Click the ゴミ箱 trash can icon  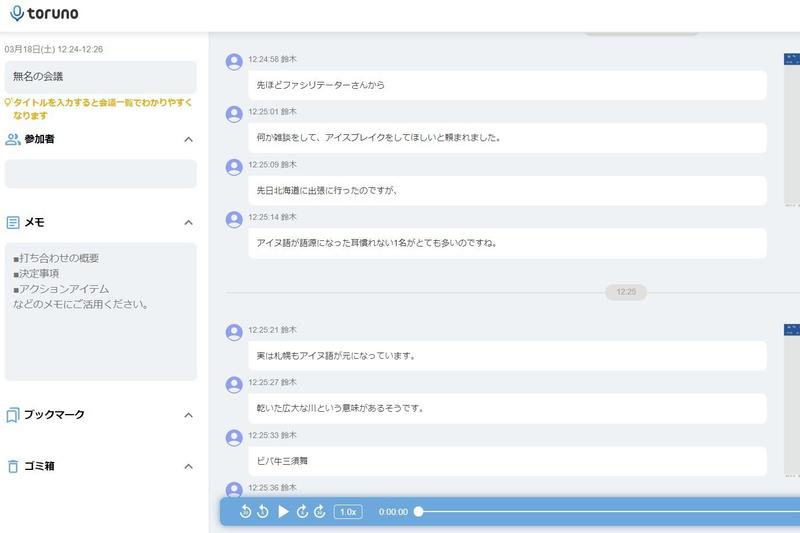13,466
